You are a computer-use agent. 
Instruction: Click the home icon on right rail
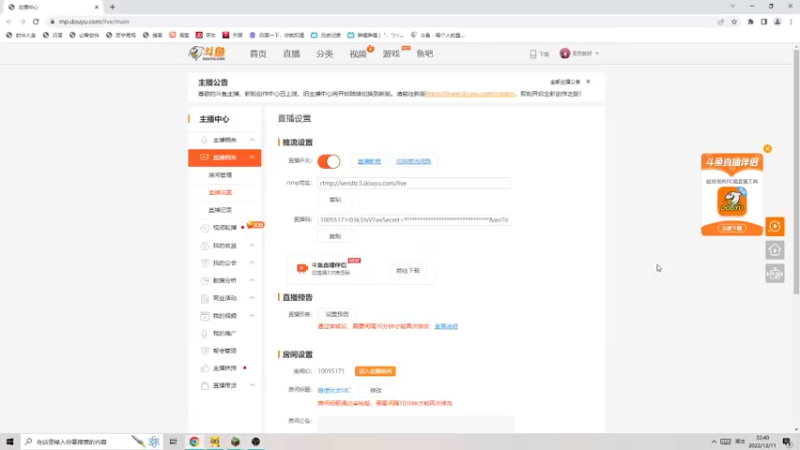(x=774, y=250)
